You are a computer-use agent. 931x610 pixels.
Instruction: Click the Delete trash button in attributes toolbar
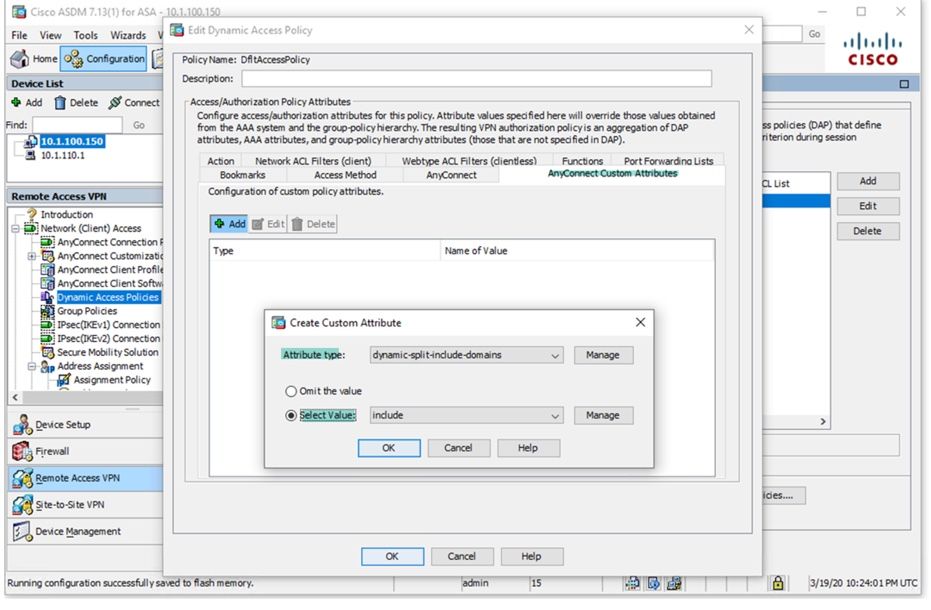click(313, 224)
